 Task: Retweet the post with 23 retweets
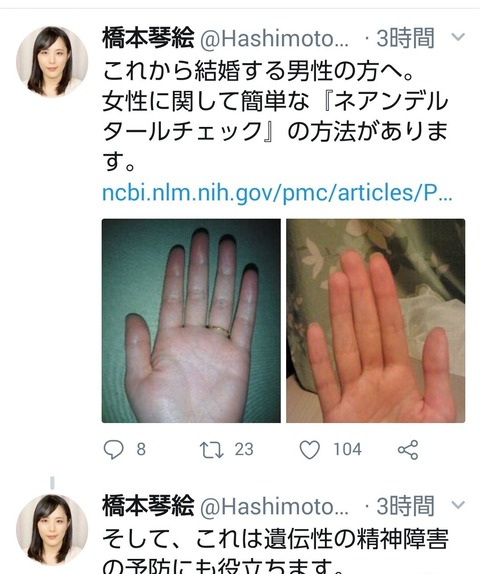click(212, 450)
